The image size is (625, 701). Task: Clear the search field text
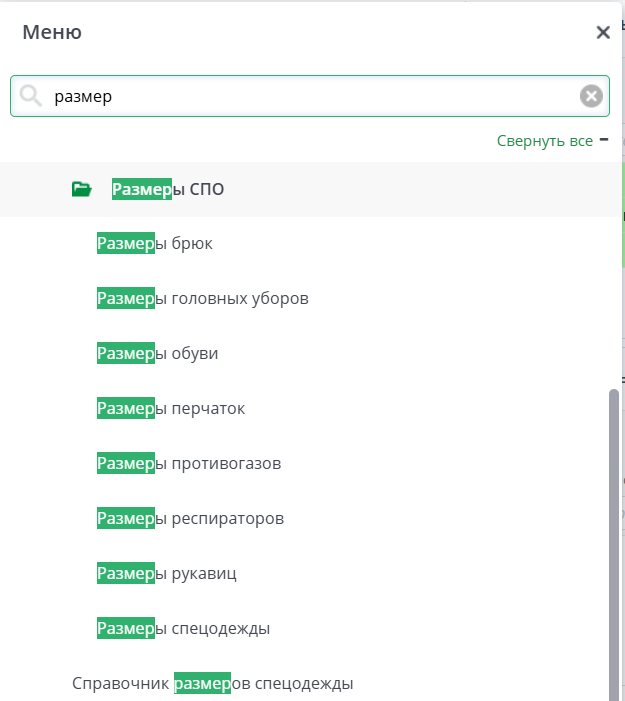[591, 96]
